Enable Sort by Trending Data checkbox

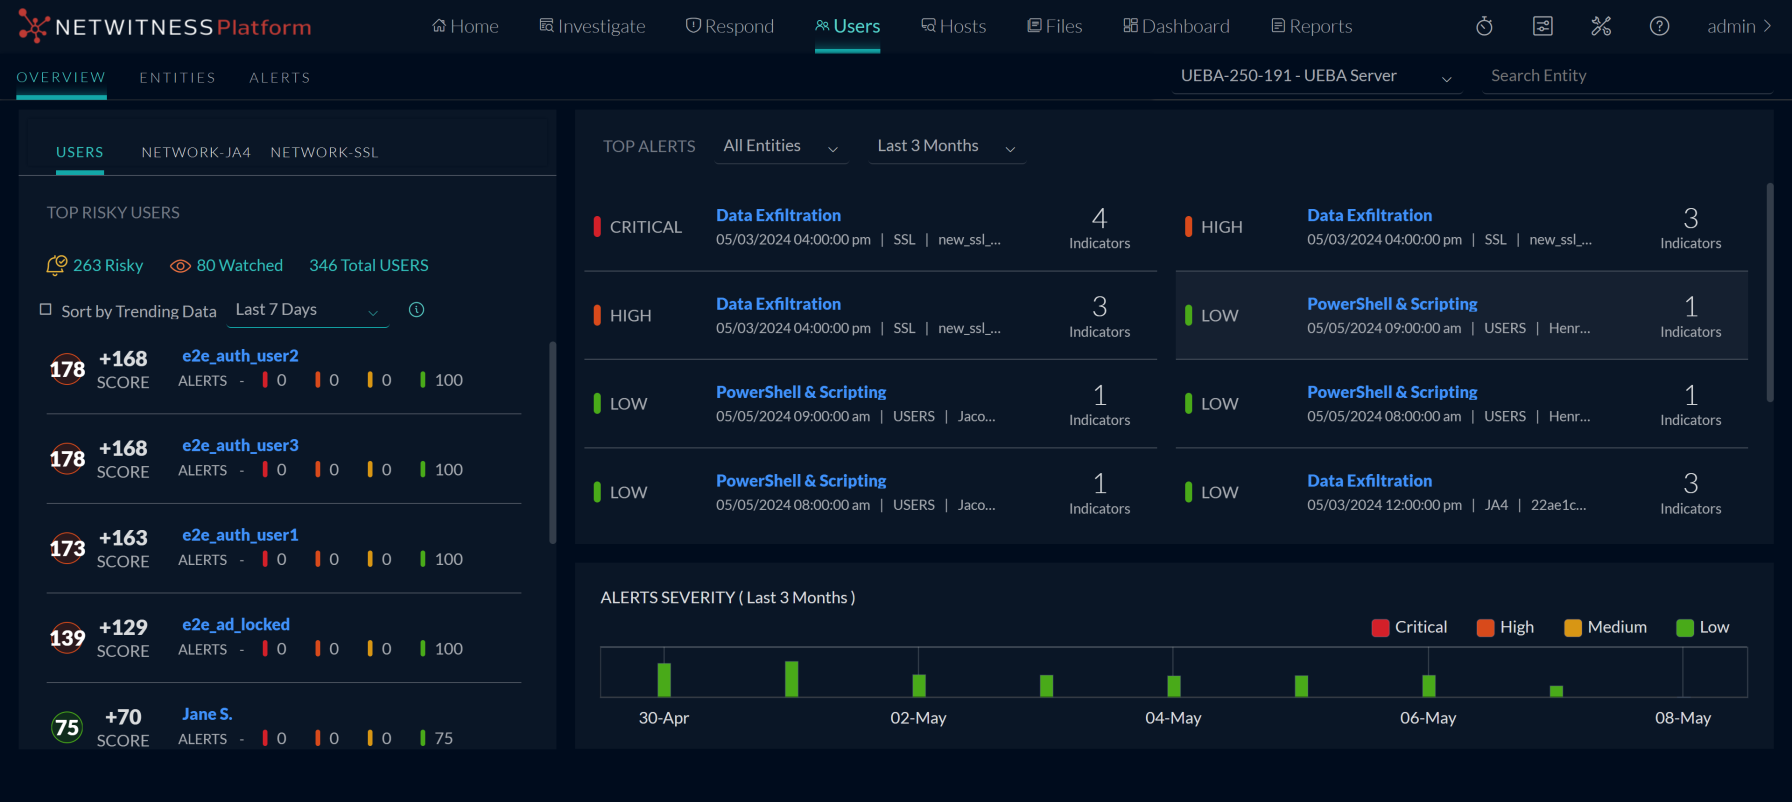[45, 310]
